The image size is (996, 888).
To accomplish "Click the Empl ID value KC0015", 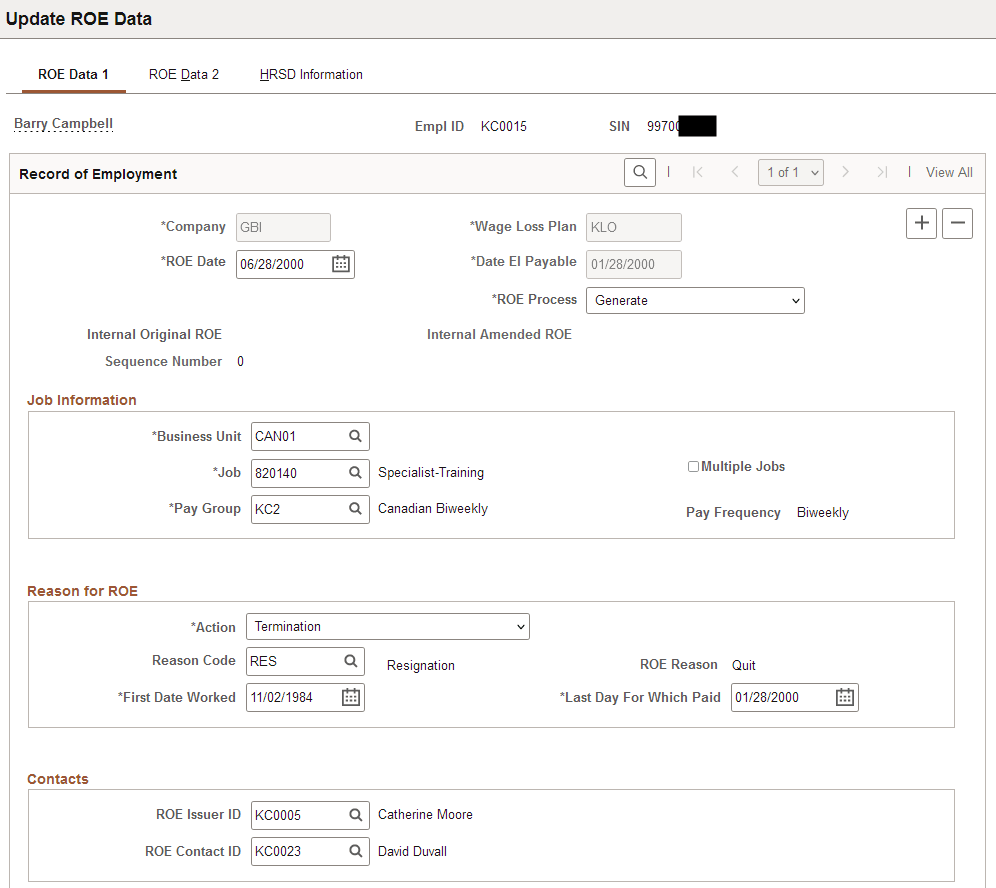I will point(504,126).
